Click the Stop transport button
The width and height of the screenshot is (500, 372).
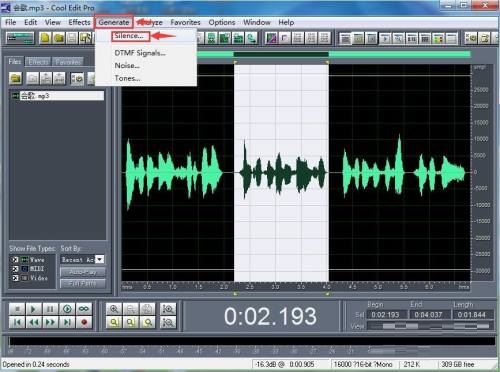tap(17, 309)
